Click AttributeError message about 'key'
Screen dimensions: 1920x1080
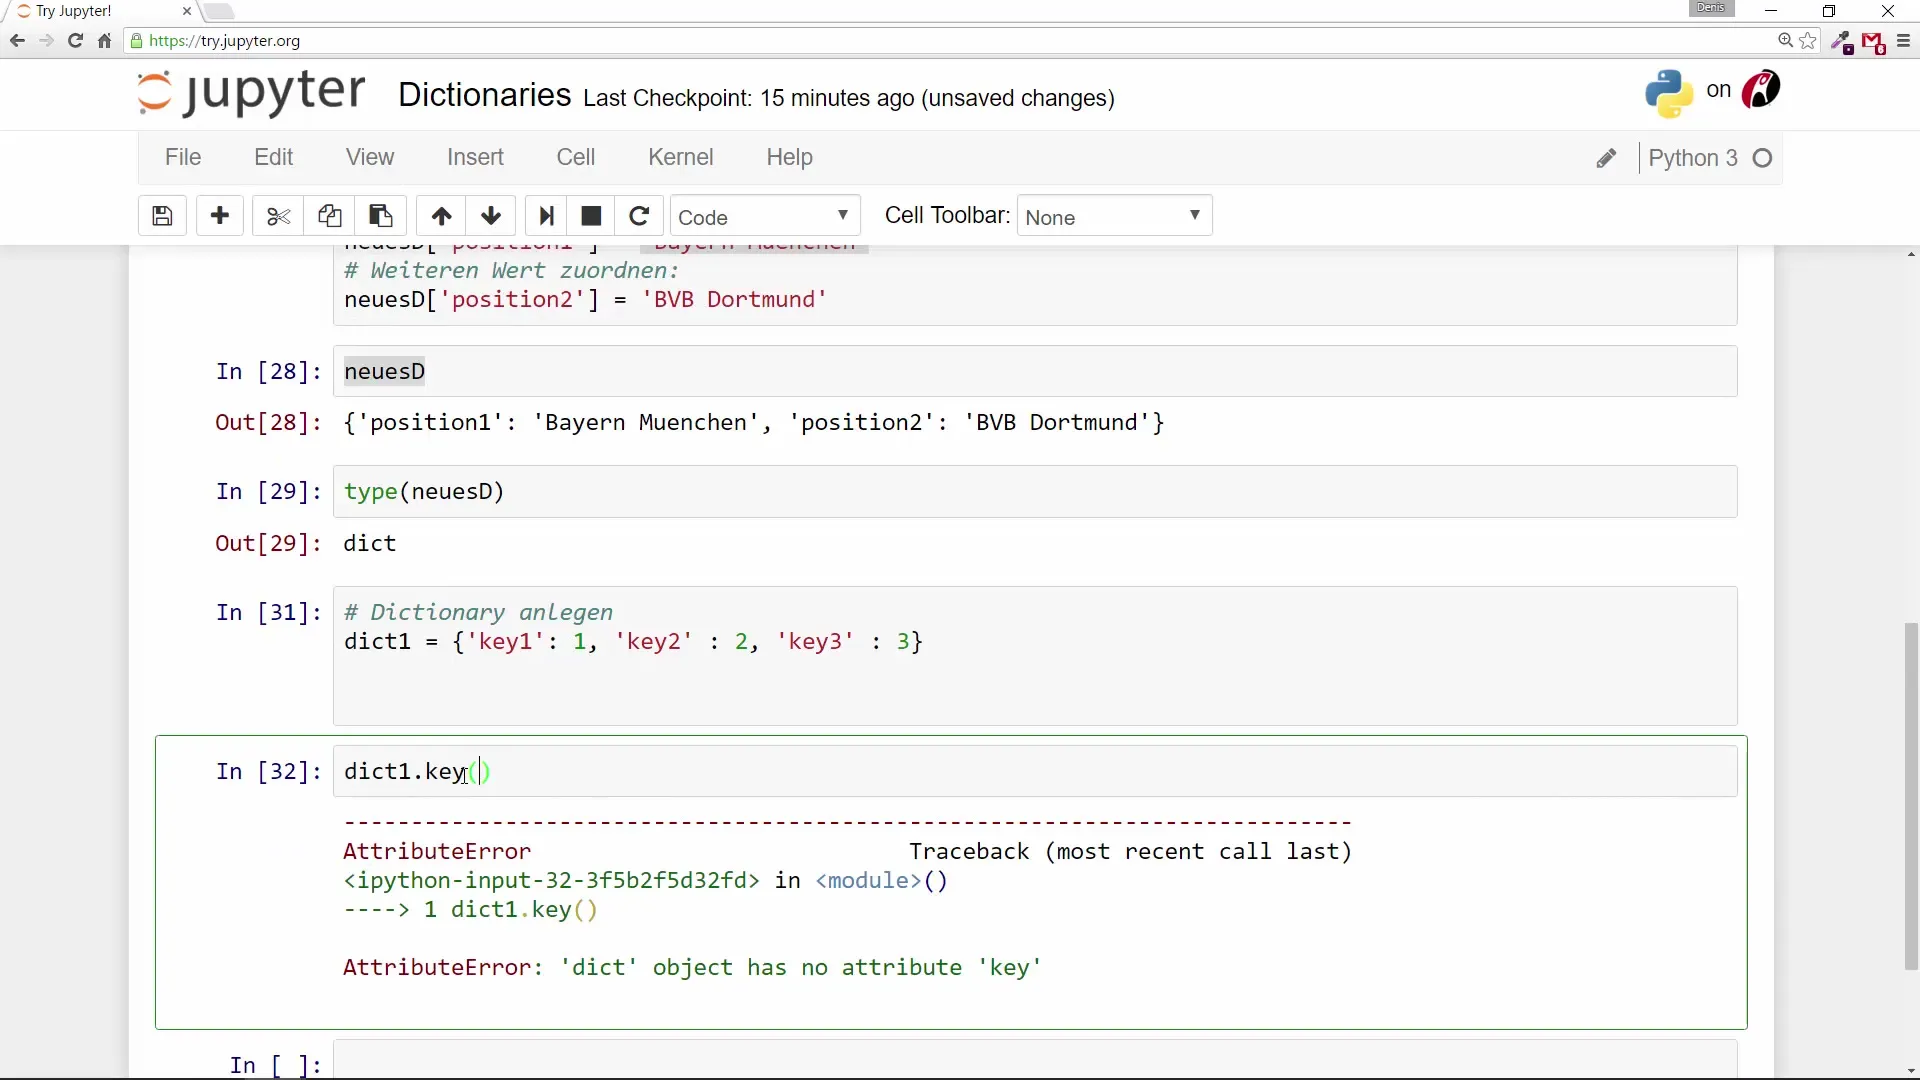(x=692, y=967)
